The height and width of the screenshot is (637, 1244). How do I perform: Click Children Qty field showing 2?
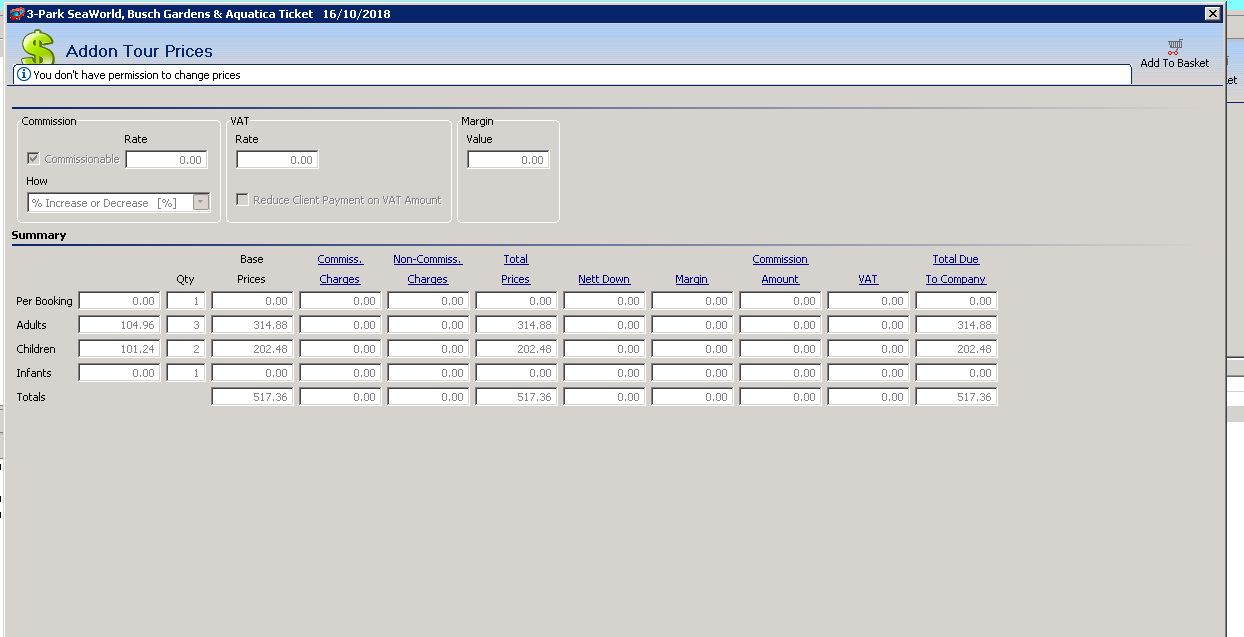(x=186, y=349)
